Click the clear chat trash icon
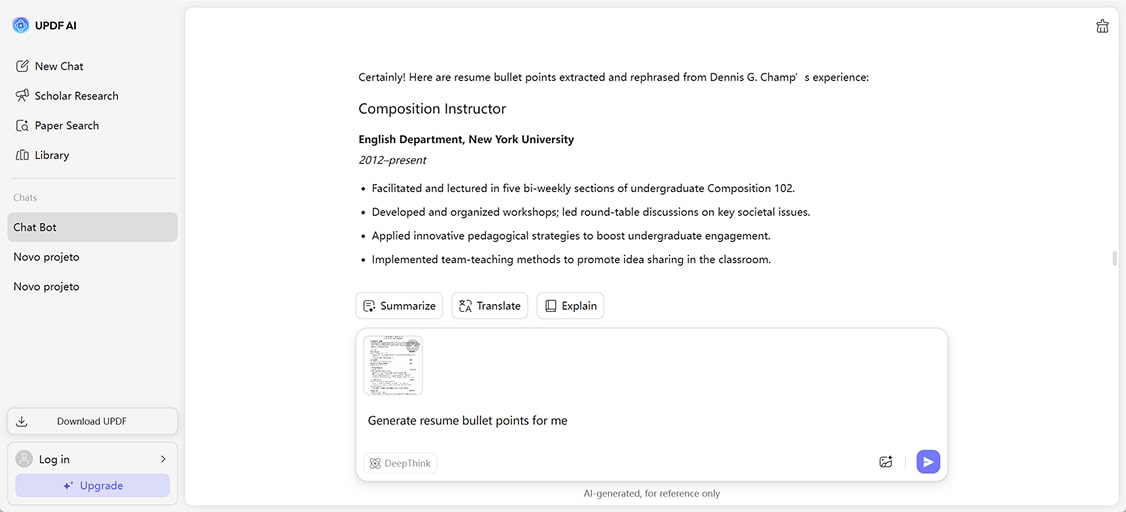 click(x=1102, y=27)
